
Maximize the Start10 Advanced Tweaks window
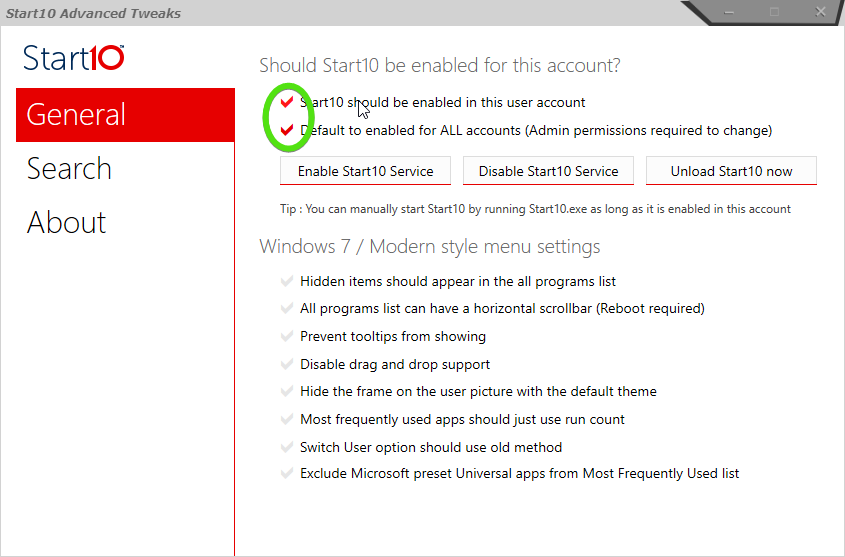coord(774,12)
